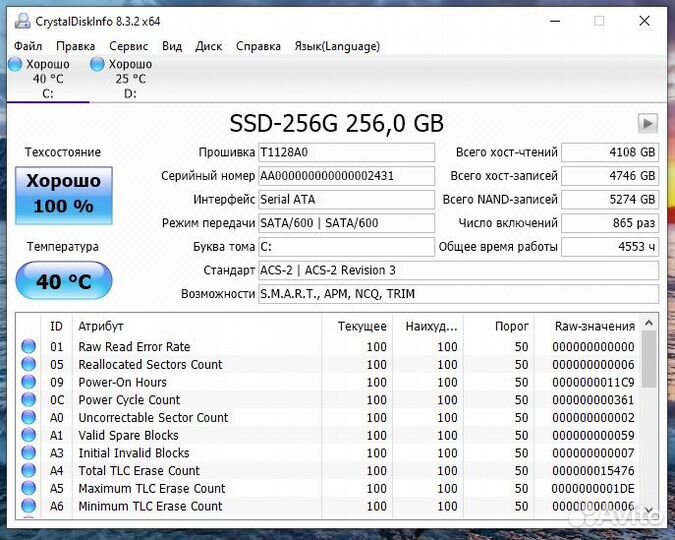Click raw value 000000015476
675x540 pixels.
[593, 471]
